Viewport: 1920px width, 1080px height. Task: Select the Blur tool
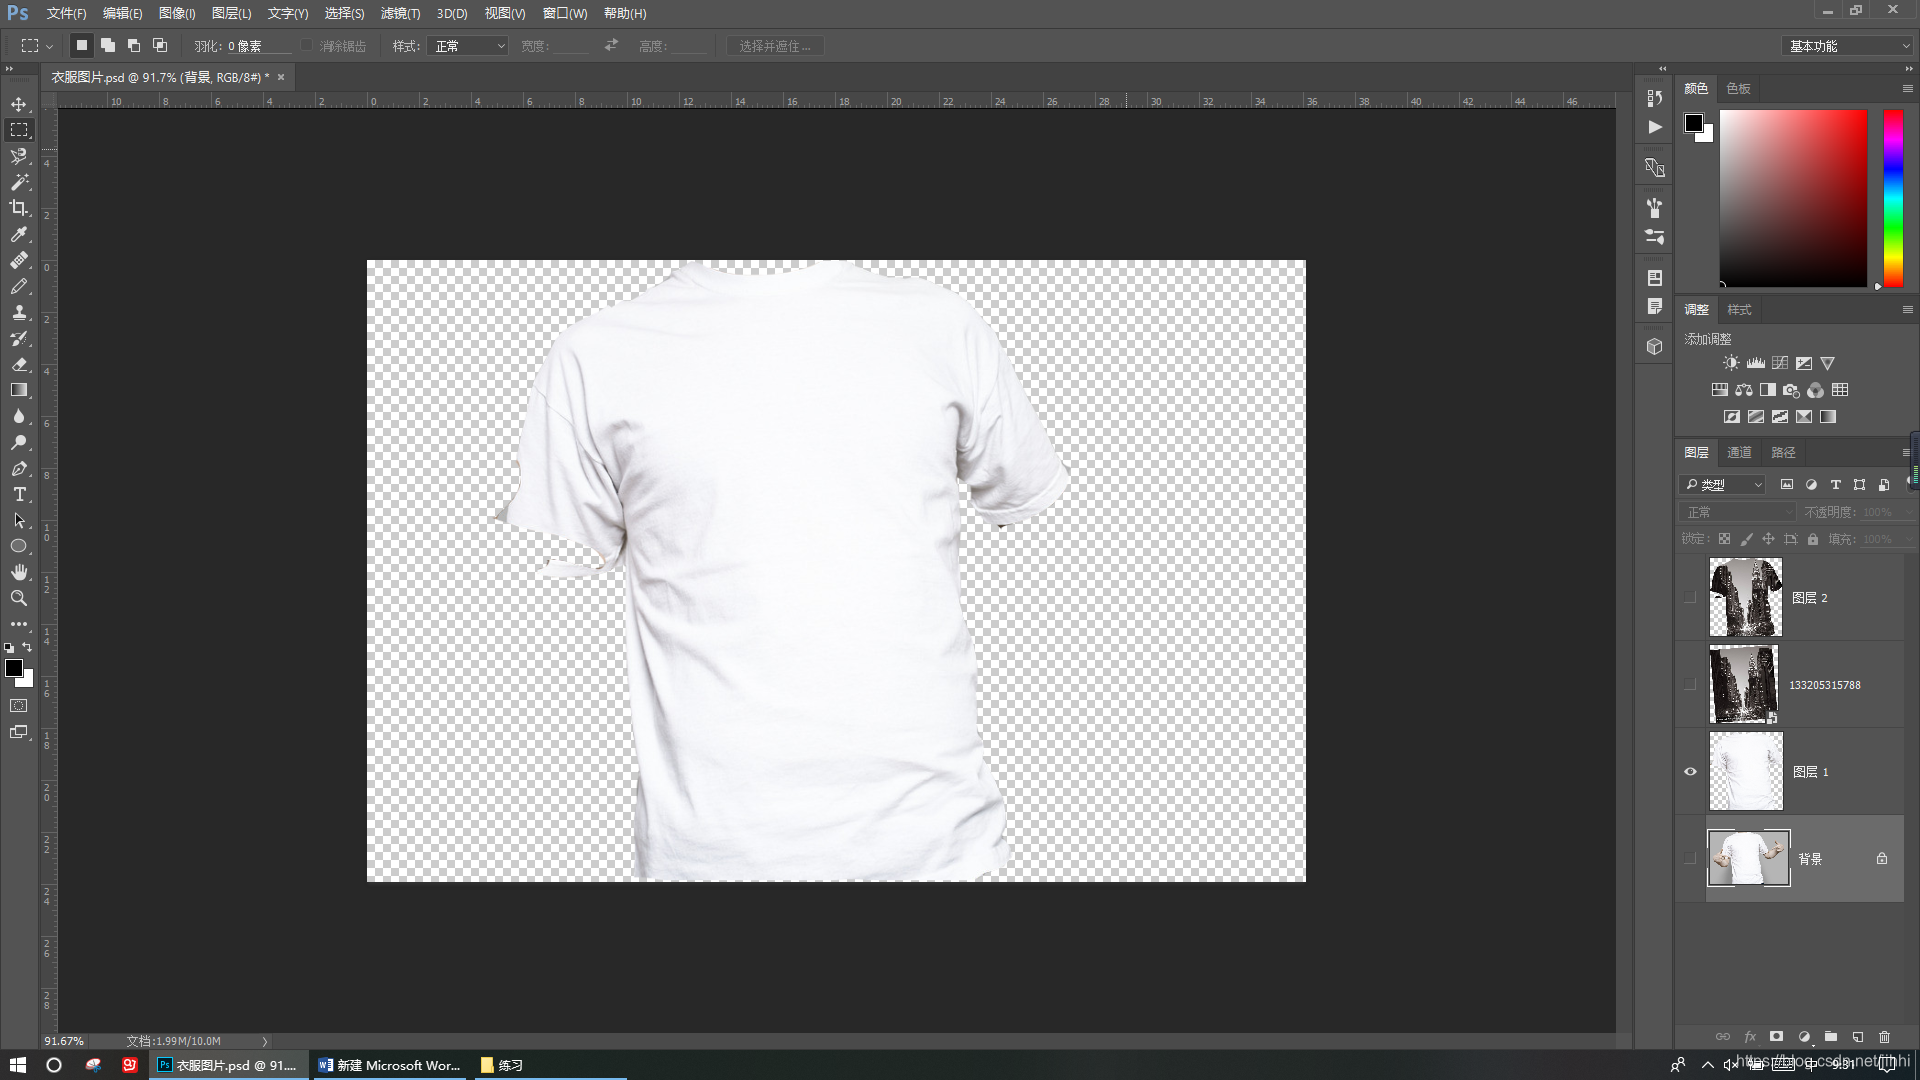tap(19, 416)
